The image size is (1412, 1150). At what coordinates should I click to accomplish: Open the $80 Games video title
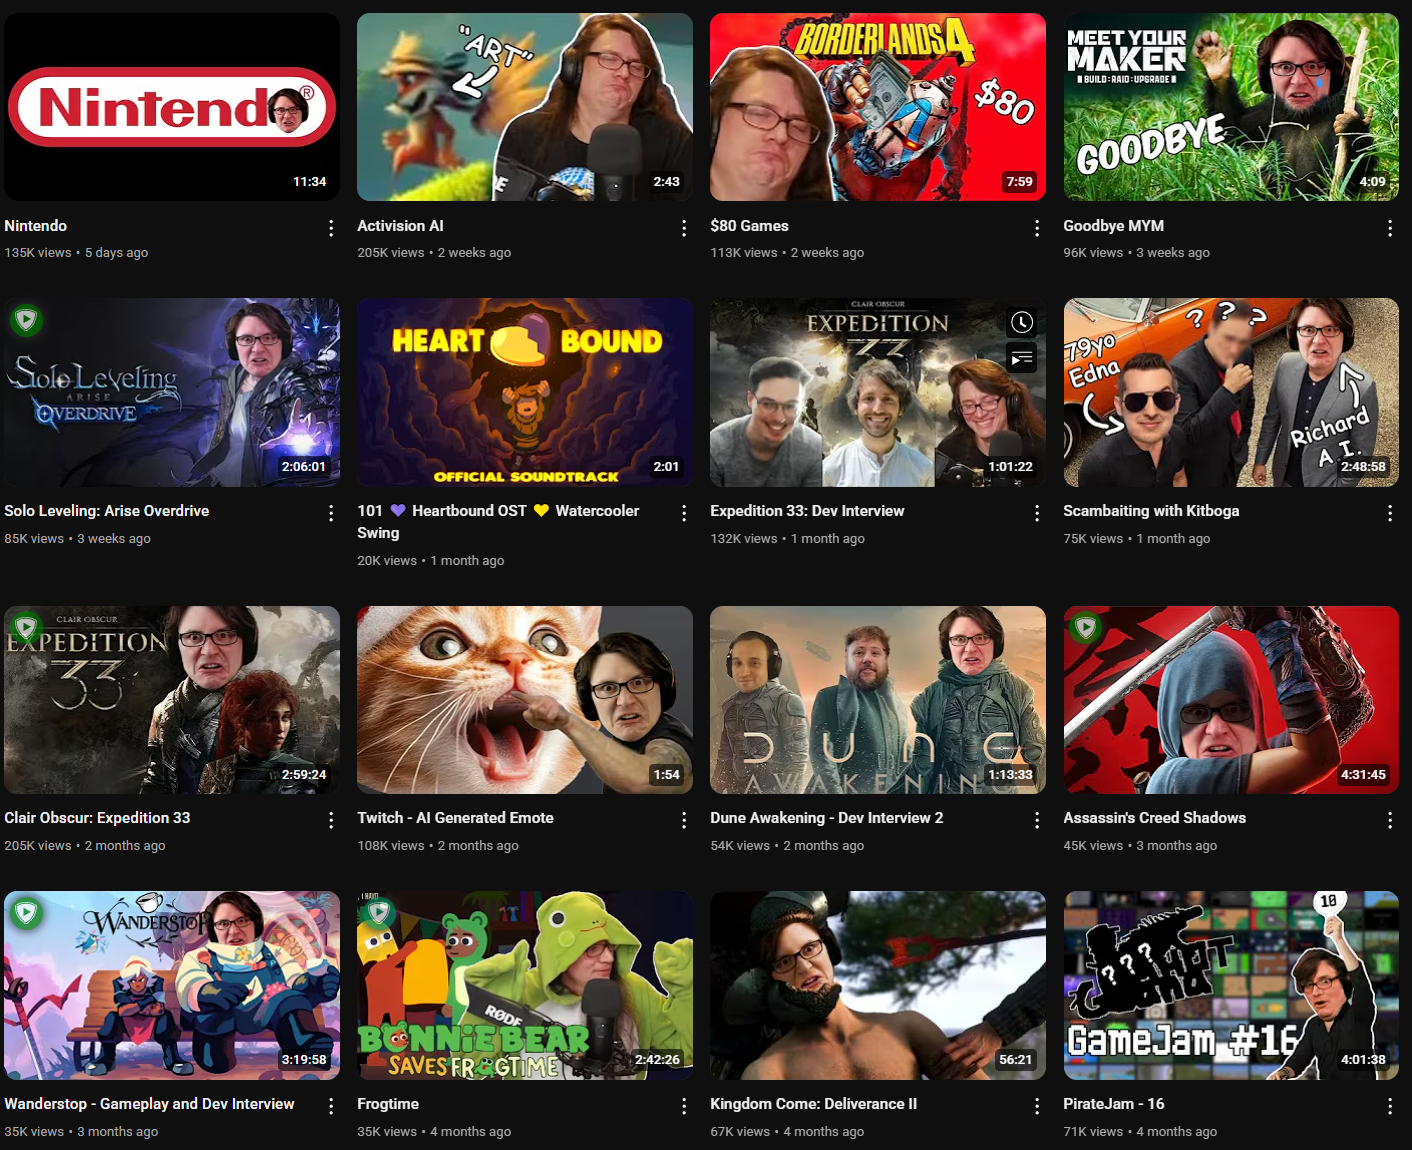point(749,226)
